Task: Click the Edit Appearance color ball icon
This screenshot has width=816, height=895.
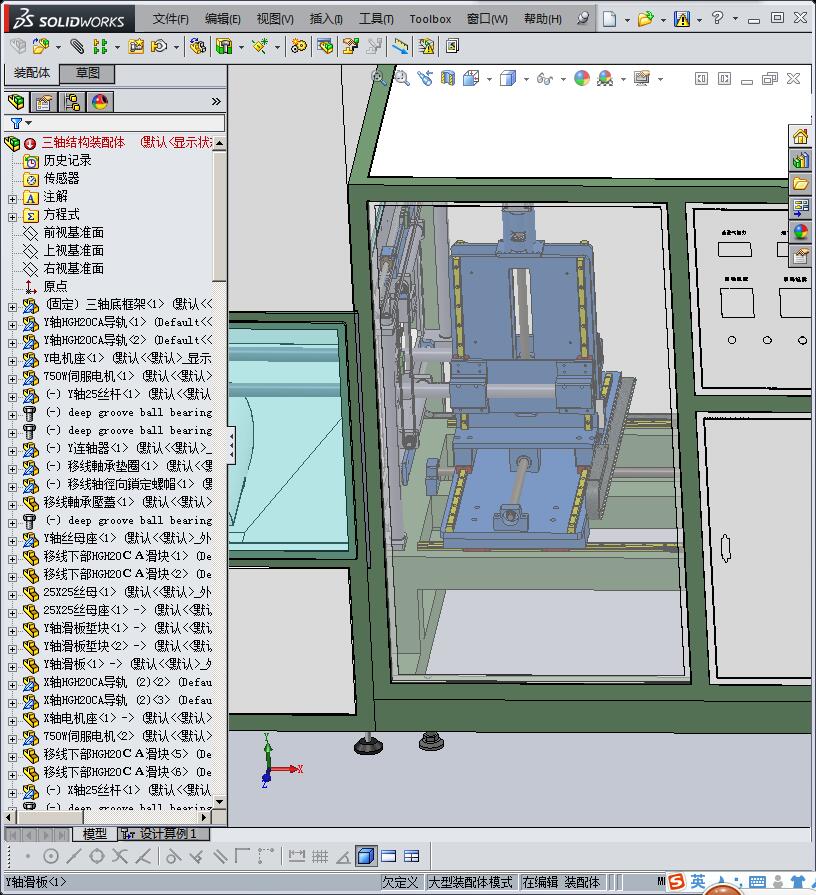Action: coord(582,78)
